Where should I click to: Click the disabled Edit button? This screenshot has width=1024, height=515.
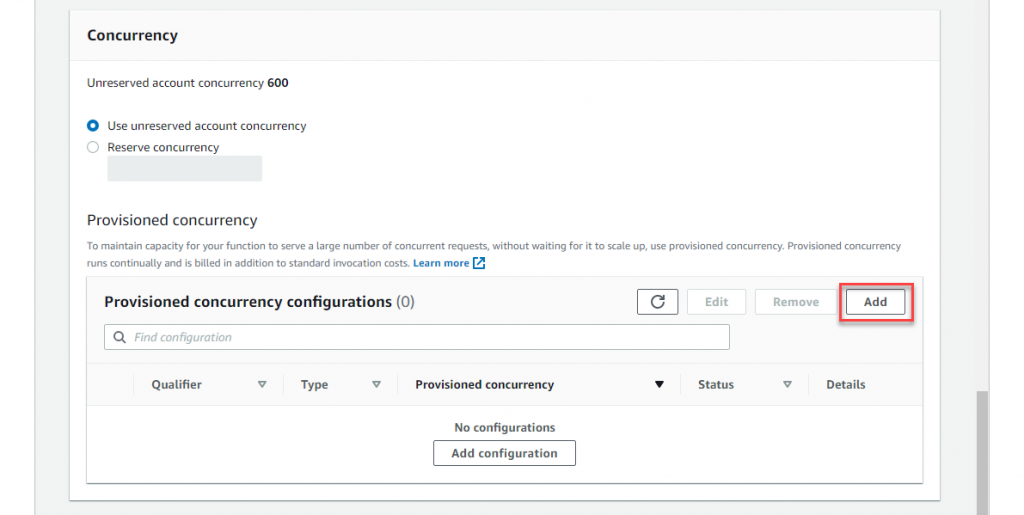716,302
